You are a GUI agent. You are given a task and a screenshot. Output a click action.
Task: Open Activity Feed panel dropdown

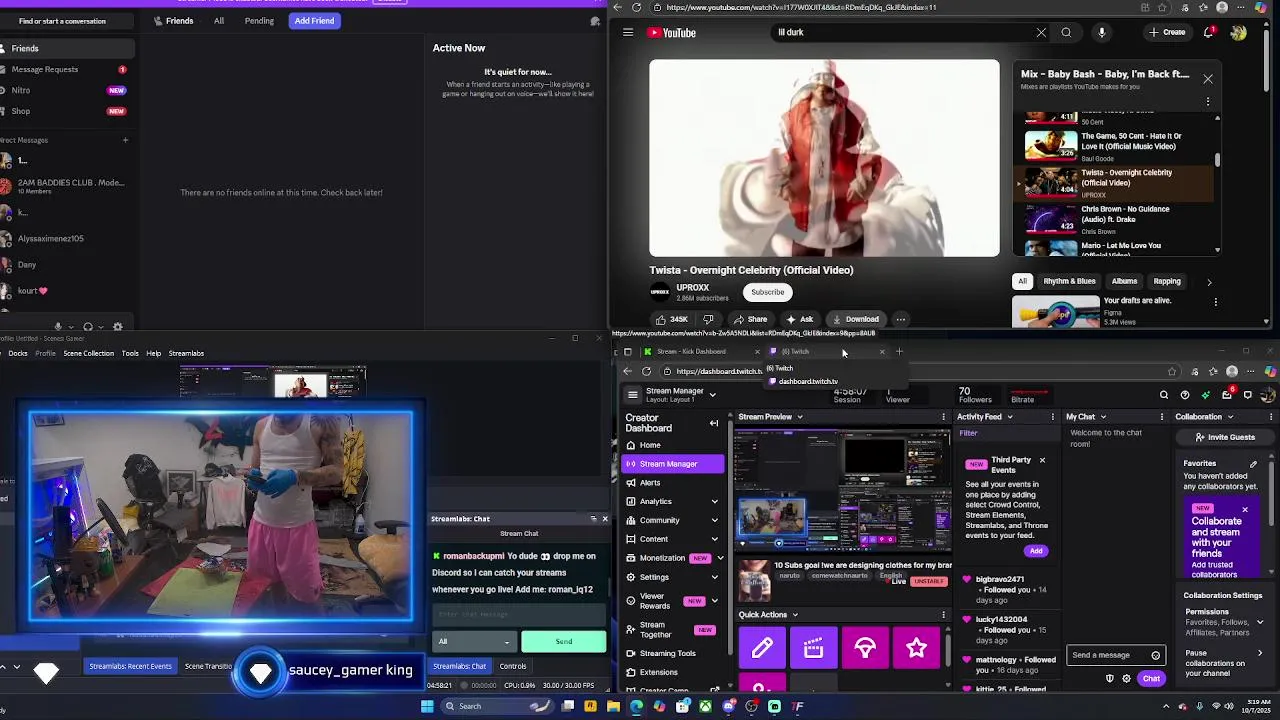pos(1009,417)
